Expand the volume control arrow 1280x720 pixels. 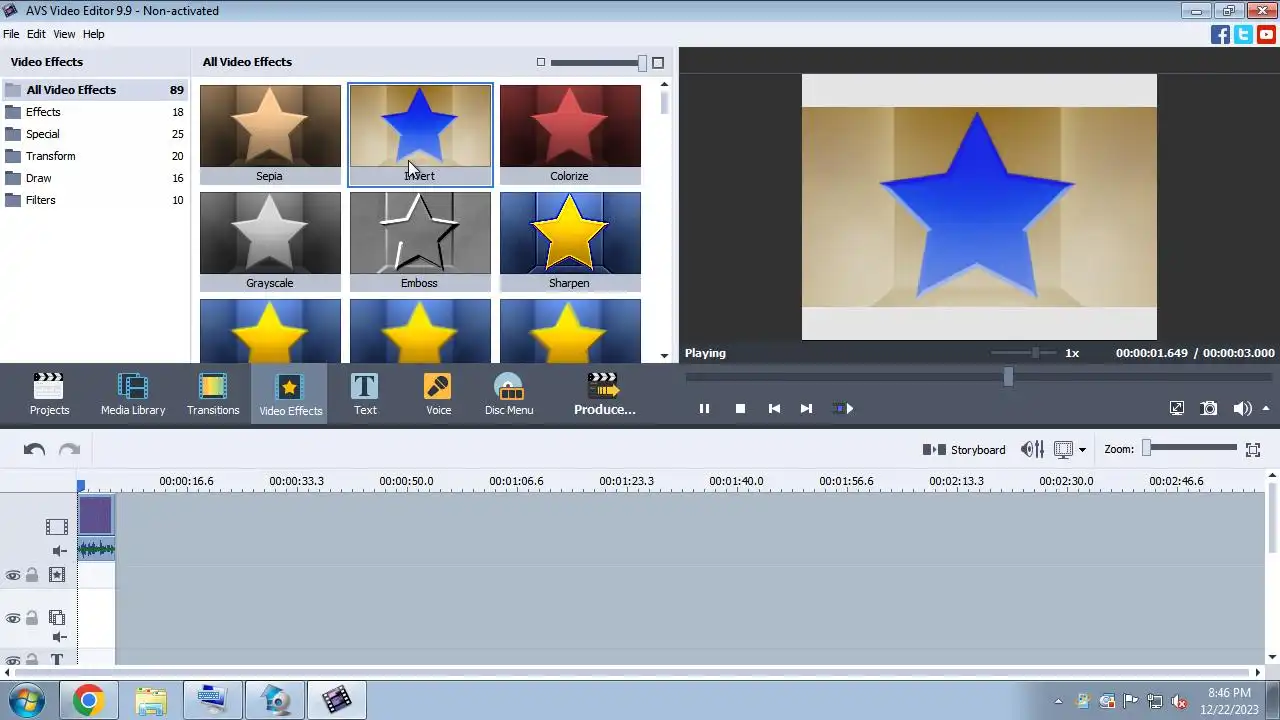pos(1266,408)
